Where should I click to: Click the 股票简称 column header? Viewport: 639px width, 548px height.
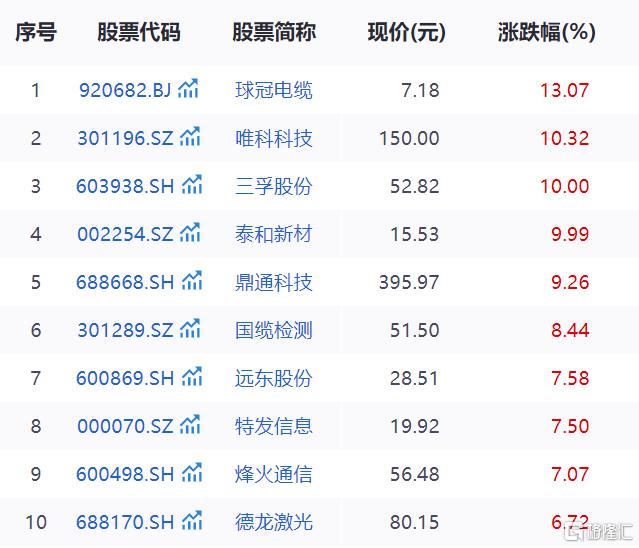(x=274, y=32)
